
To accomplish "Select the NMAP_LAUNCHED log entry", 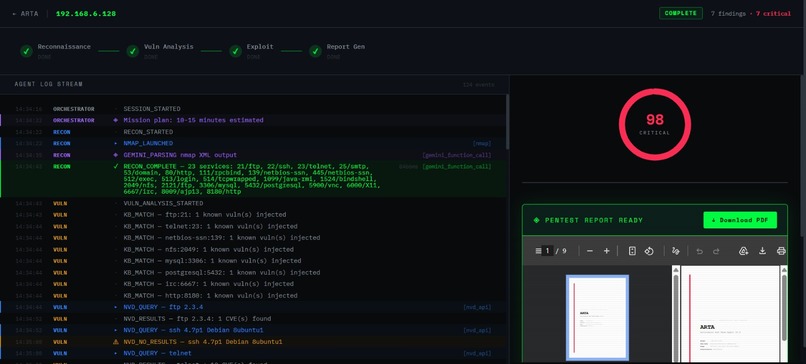I will point(253,143).
